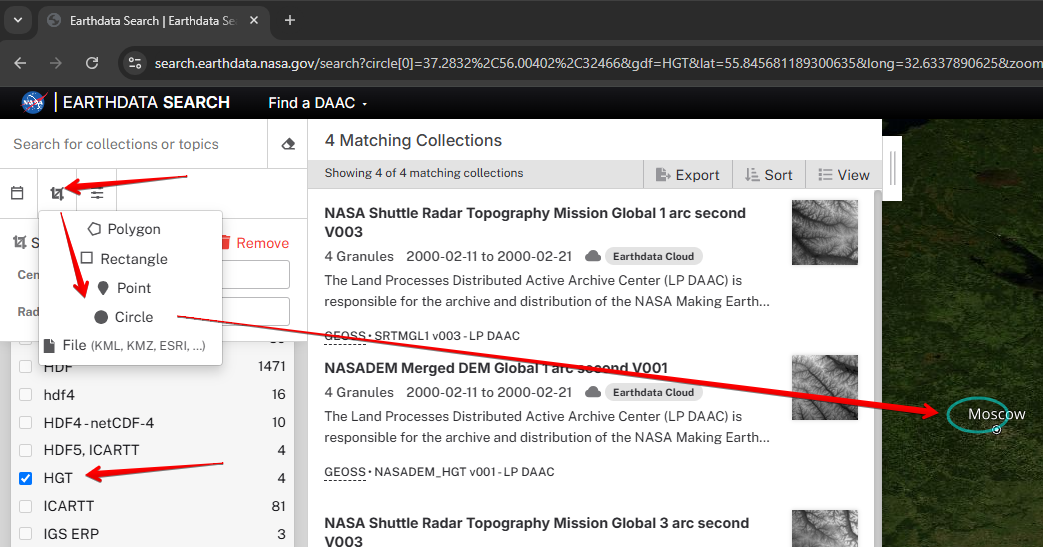The height and width of the screenshot is (547, 1043).
Task: Click the Export button
Action: (688, 174)
